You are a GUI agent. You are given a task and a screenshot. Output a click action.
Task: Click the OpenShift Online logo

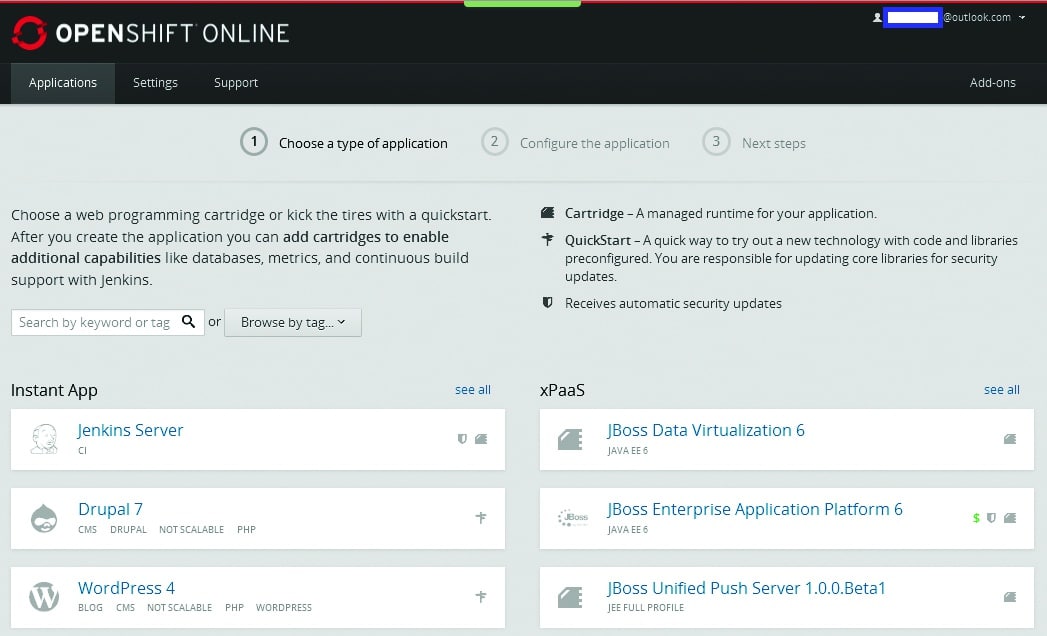tap(150, 33)
